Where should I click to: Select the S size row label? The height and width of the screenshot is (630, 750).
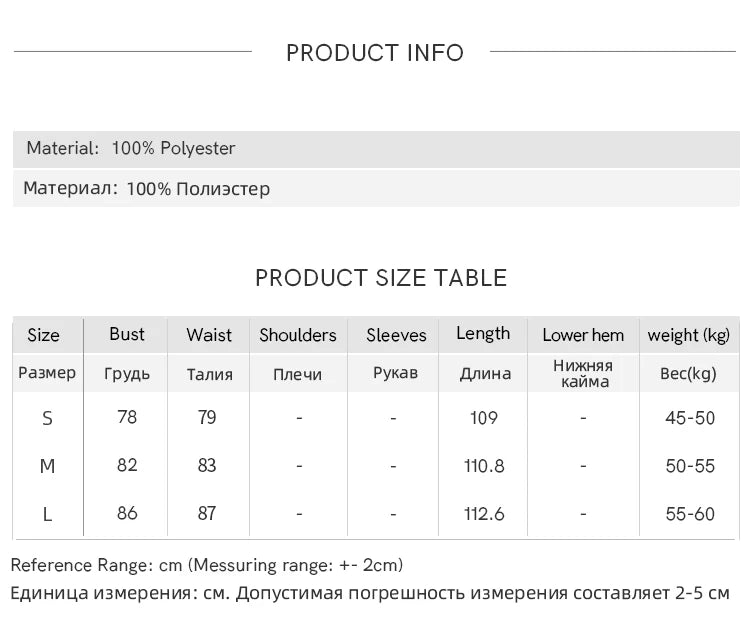tap(47, 419)
